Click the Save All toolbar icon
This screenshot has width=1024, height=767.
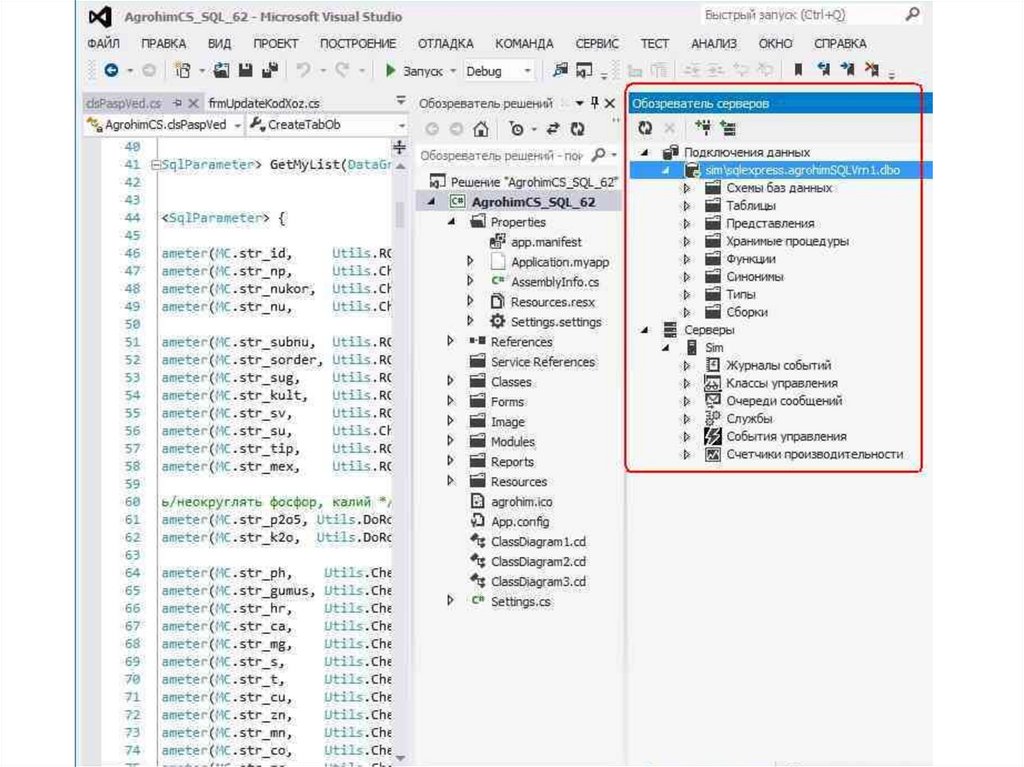pos(269,71)
